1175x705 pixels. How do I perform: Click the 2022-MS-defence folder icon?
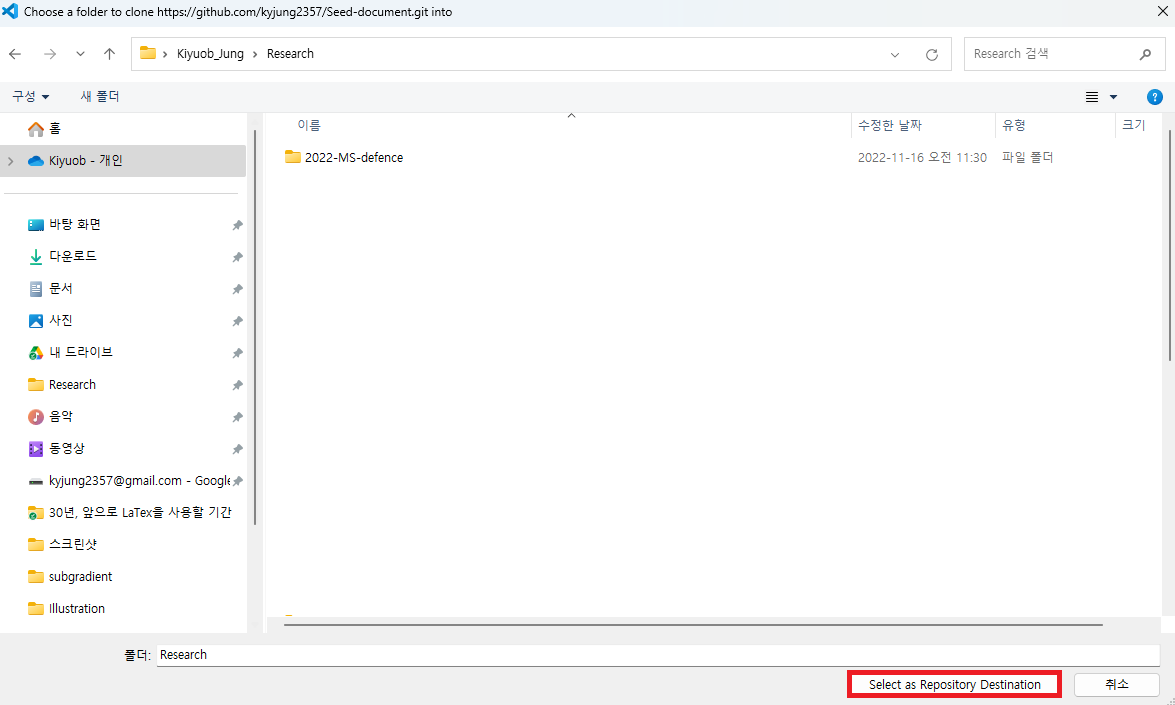[292, 157]
